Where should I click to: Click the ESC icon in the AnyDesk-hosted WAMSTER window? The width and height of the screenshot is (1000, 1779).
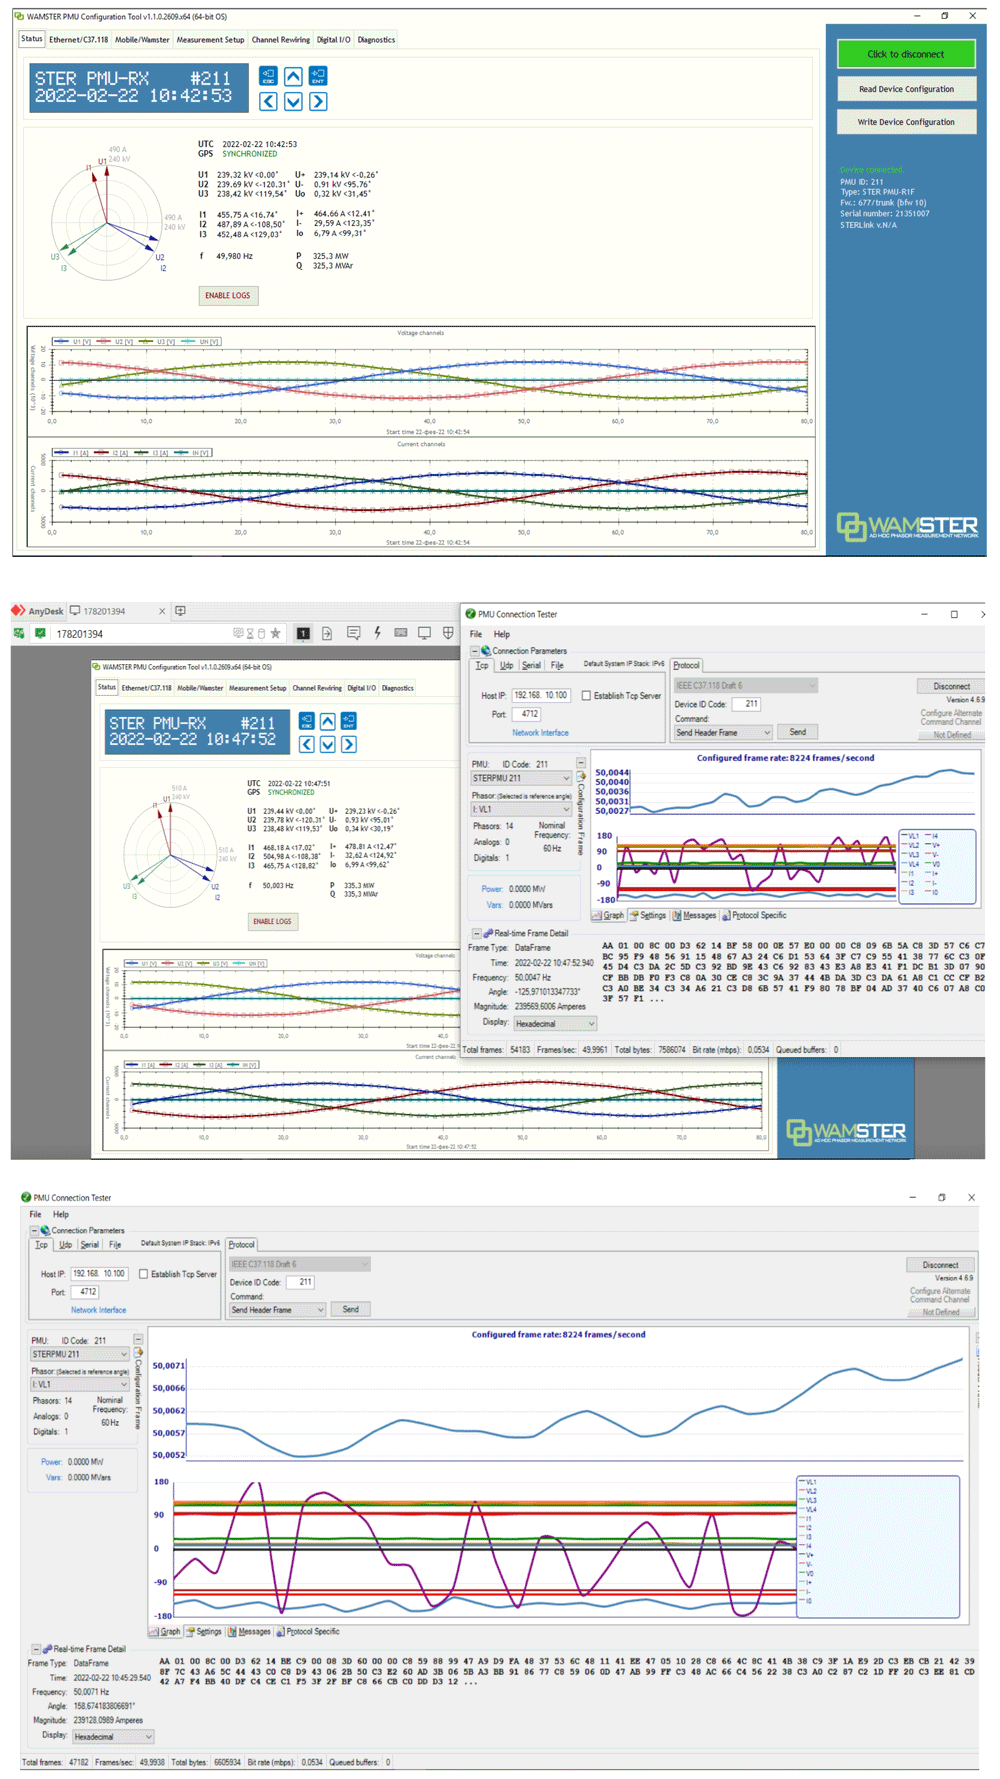point(306,721)
